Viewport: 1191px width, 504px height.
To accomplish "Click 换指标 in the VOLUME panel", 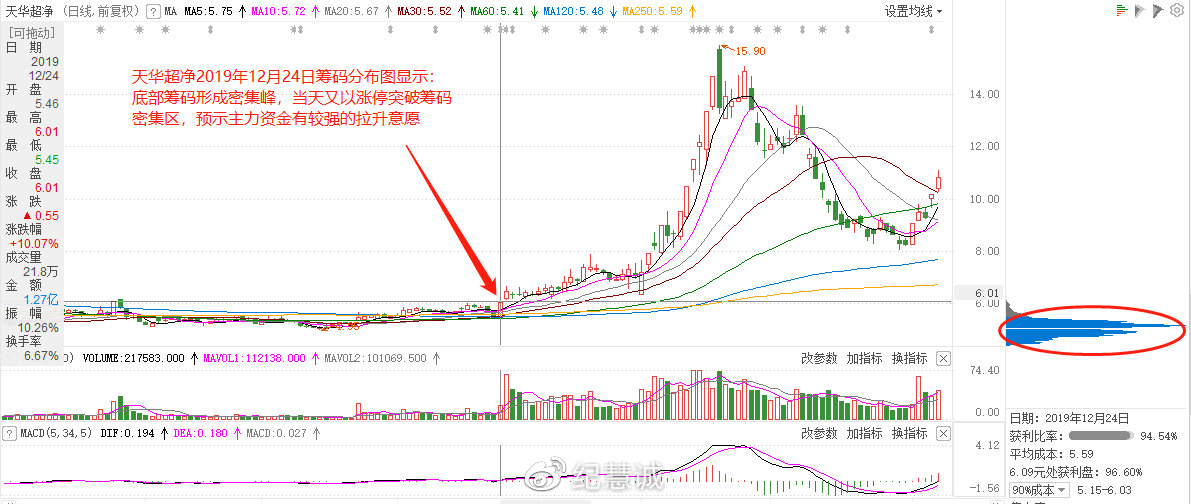I will click(909, 358).
